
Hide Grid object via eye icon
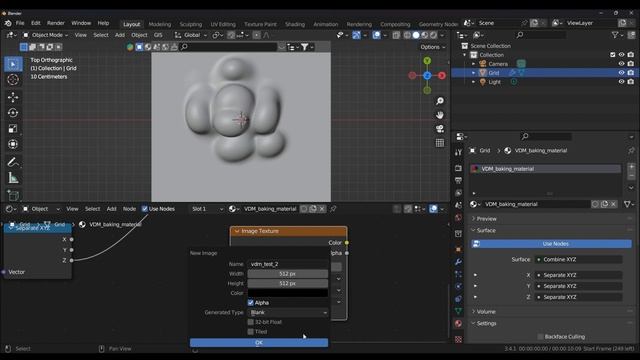tap(621, 73)
